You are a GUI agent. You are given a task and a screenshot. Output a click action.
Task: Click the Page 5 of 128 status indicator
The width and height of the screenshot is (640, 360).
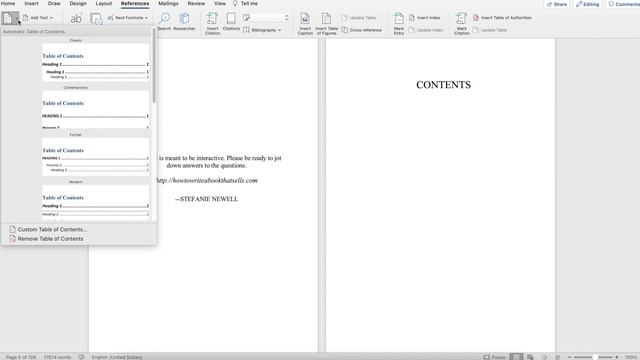[20, 357]
